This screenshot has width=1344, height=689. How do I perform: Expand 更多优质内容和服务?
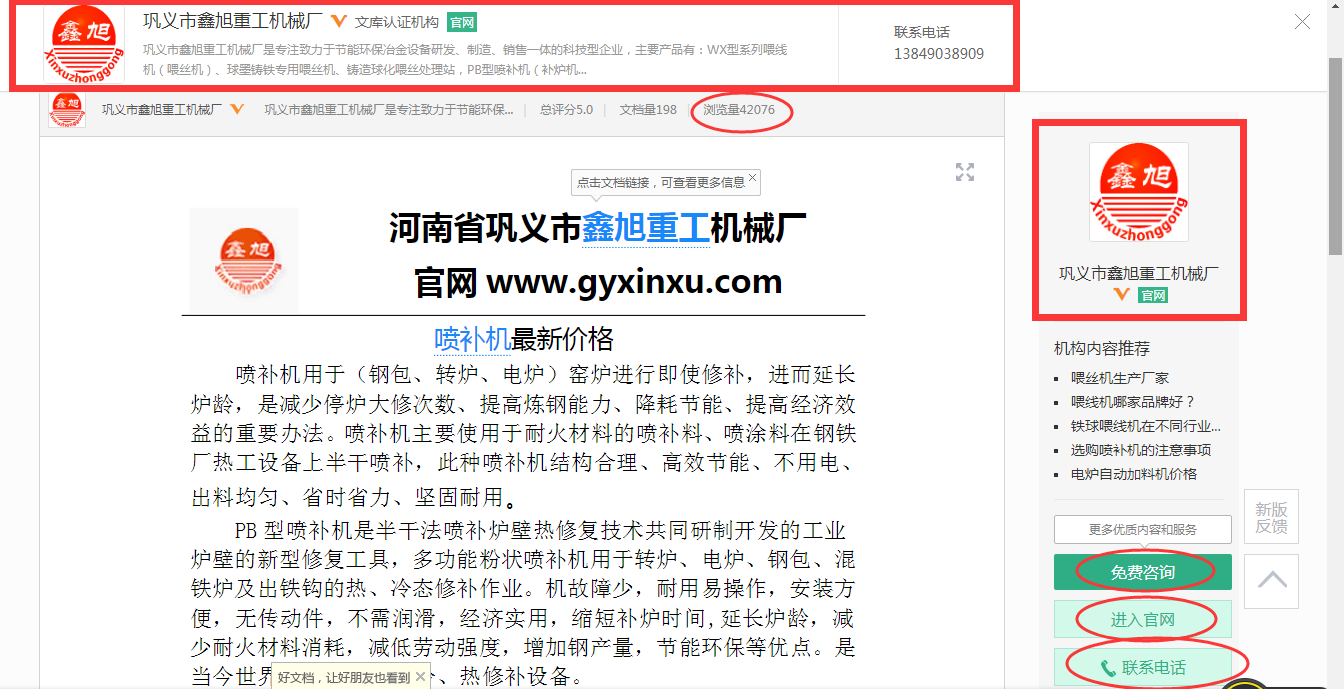click(1142, 529)
